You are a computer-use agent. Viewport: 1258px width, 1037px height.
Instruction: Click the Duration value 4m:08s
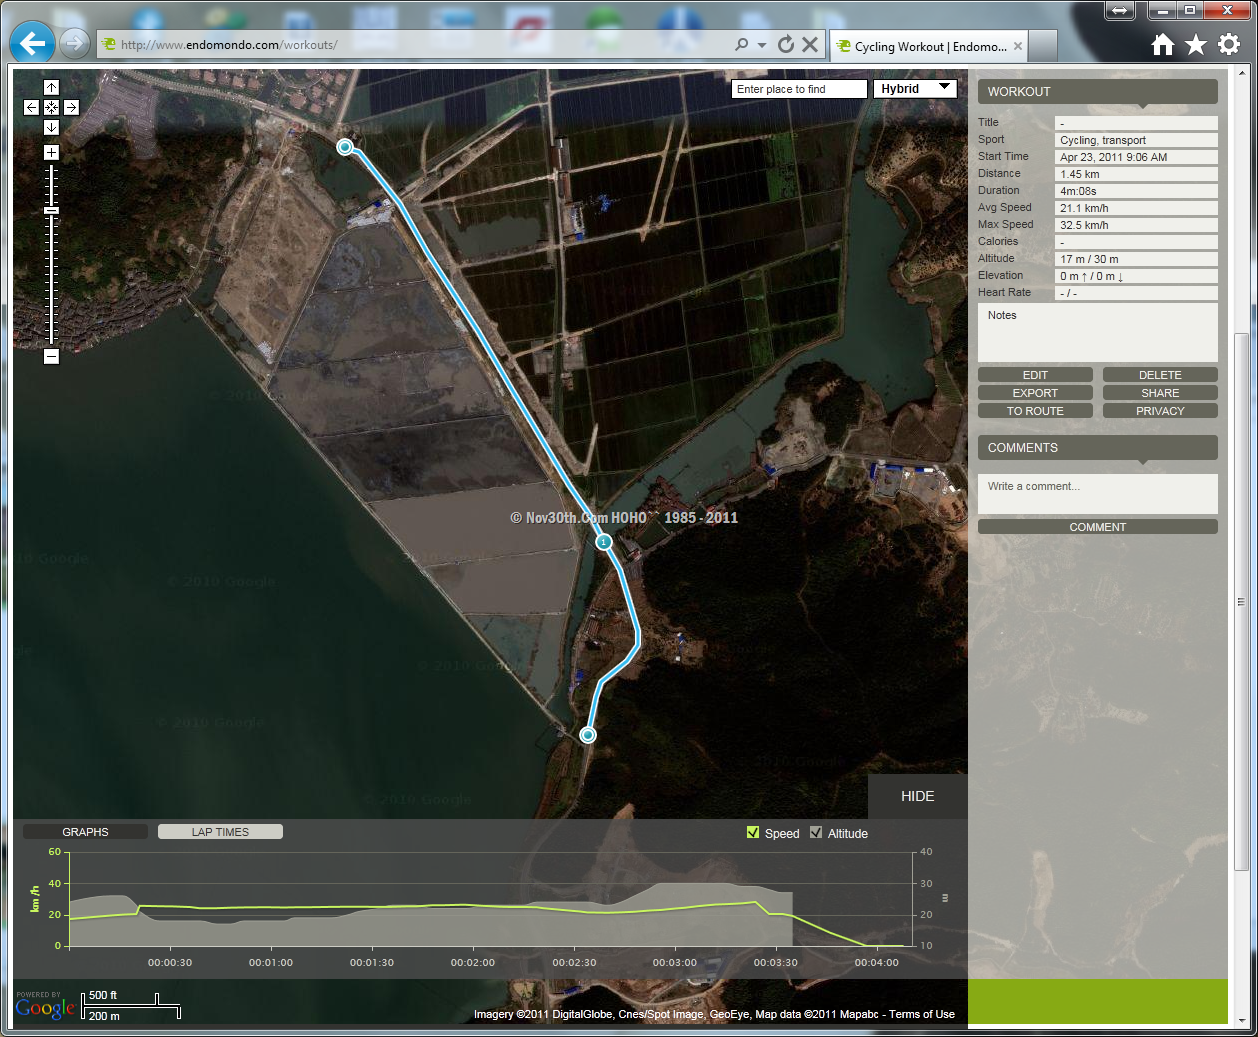tap(1136, 191)
